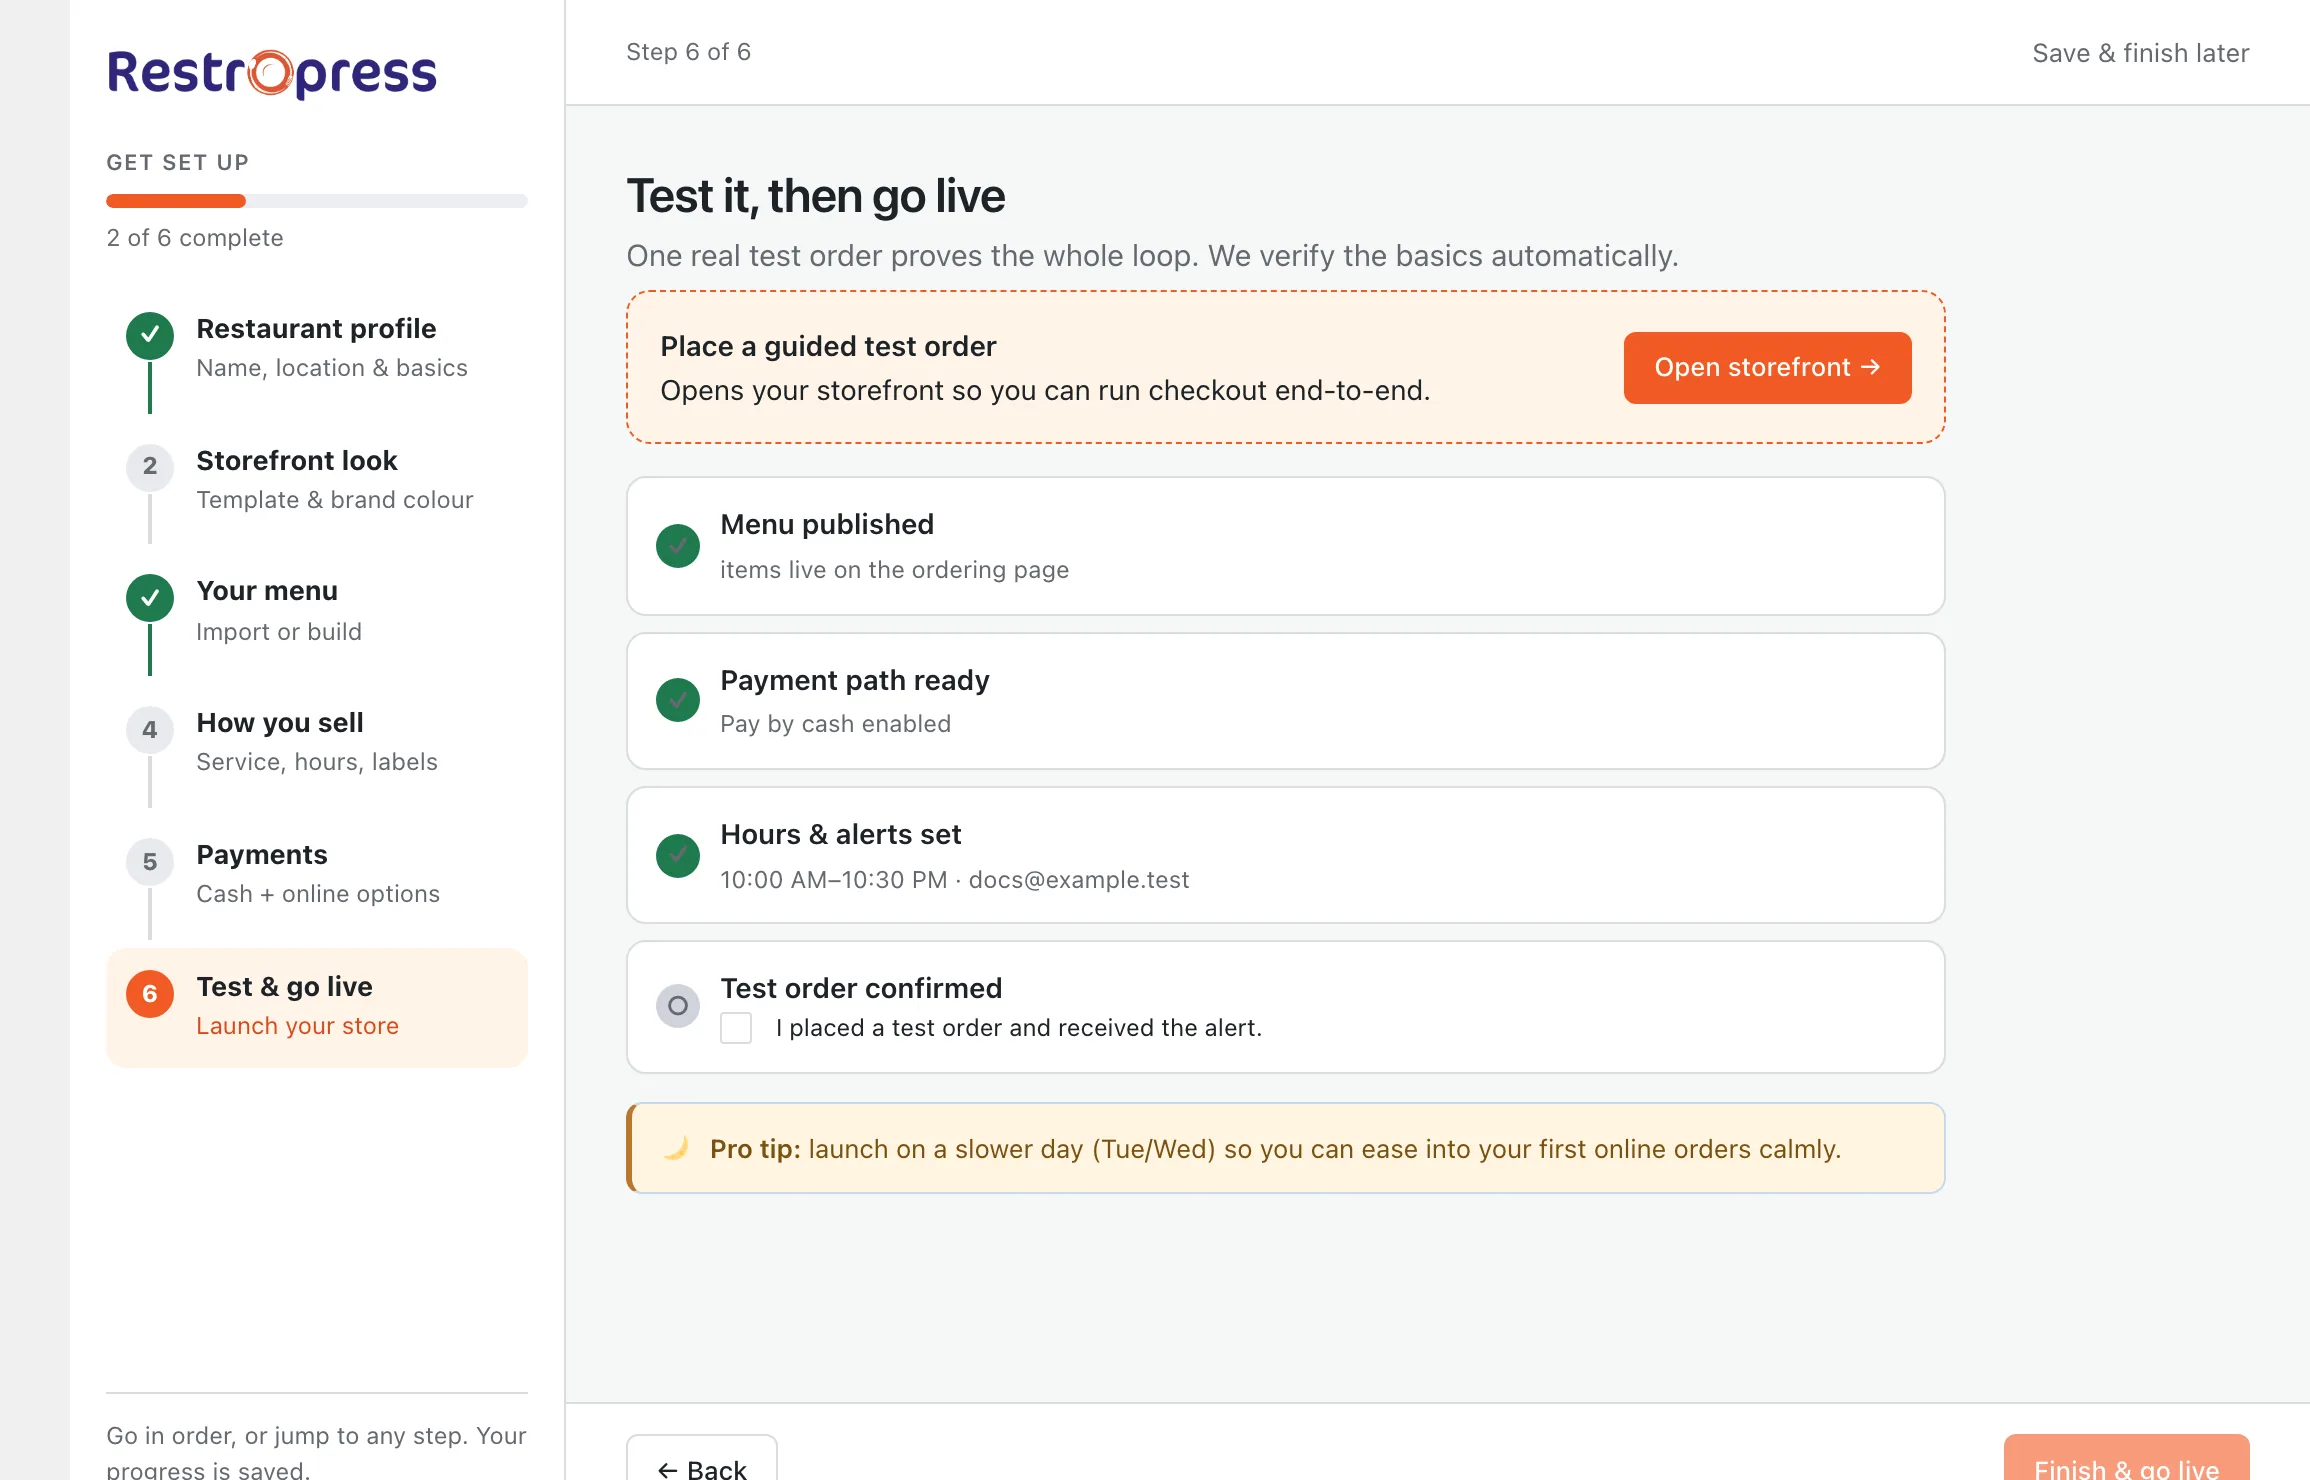This screenshot has height=1480, width=2310.
Task: Go to the Storefront look step
Action: (x=317, y=480)
